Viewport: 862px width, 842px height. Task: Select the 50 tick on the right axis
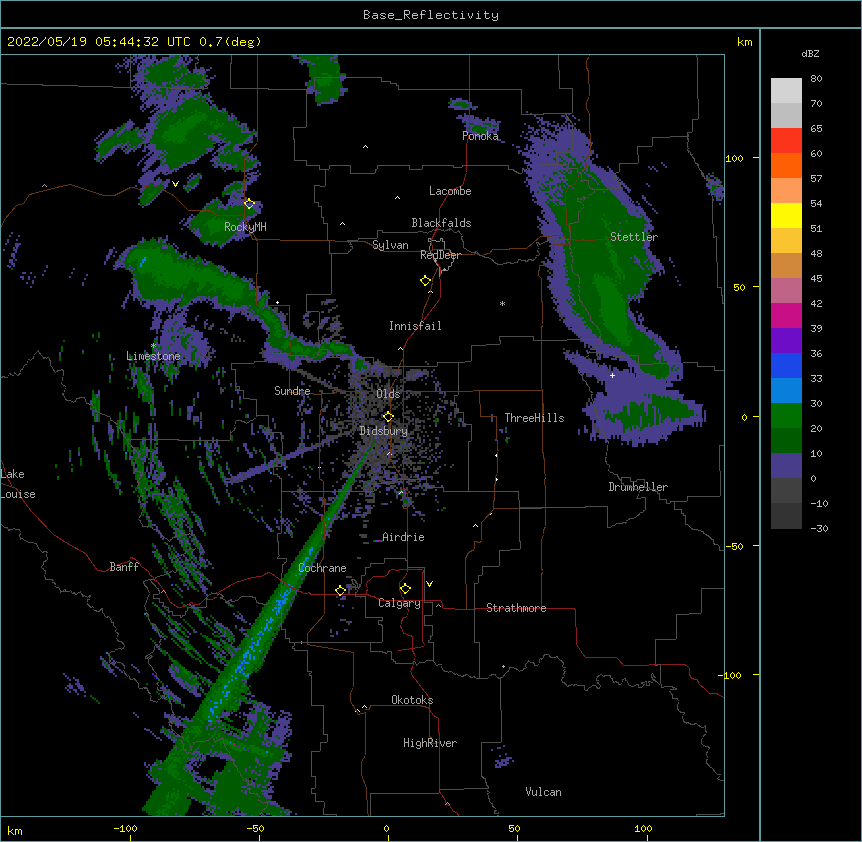click(x=739, y=287)
